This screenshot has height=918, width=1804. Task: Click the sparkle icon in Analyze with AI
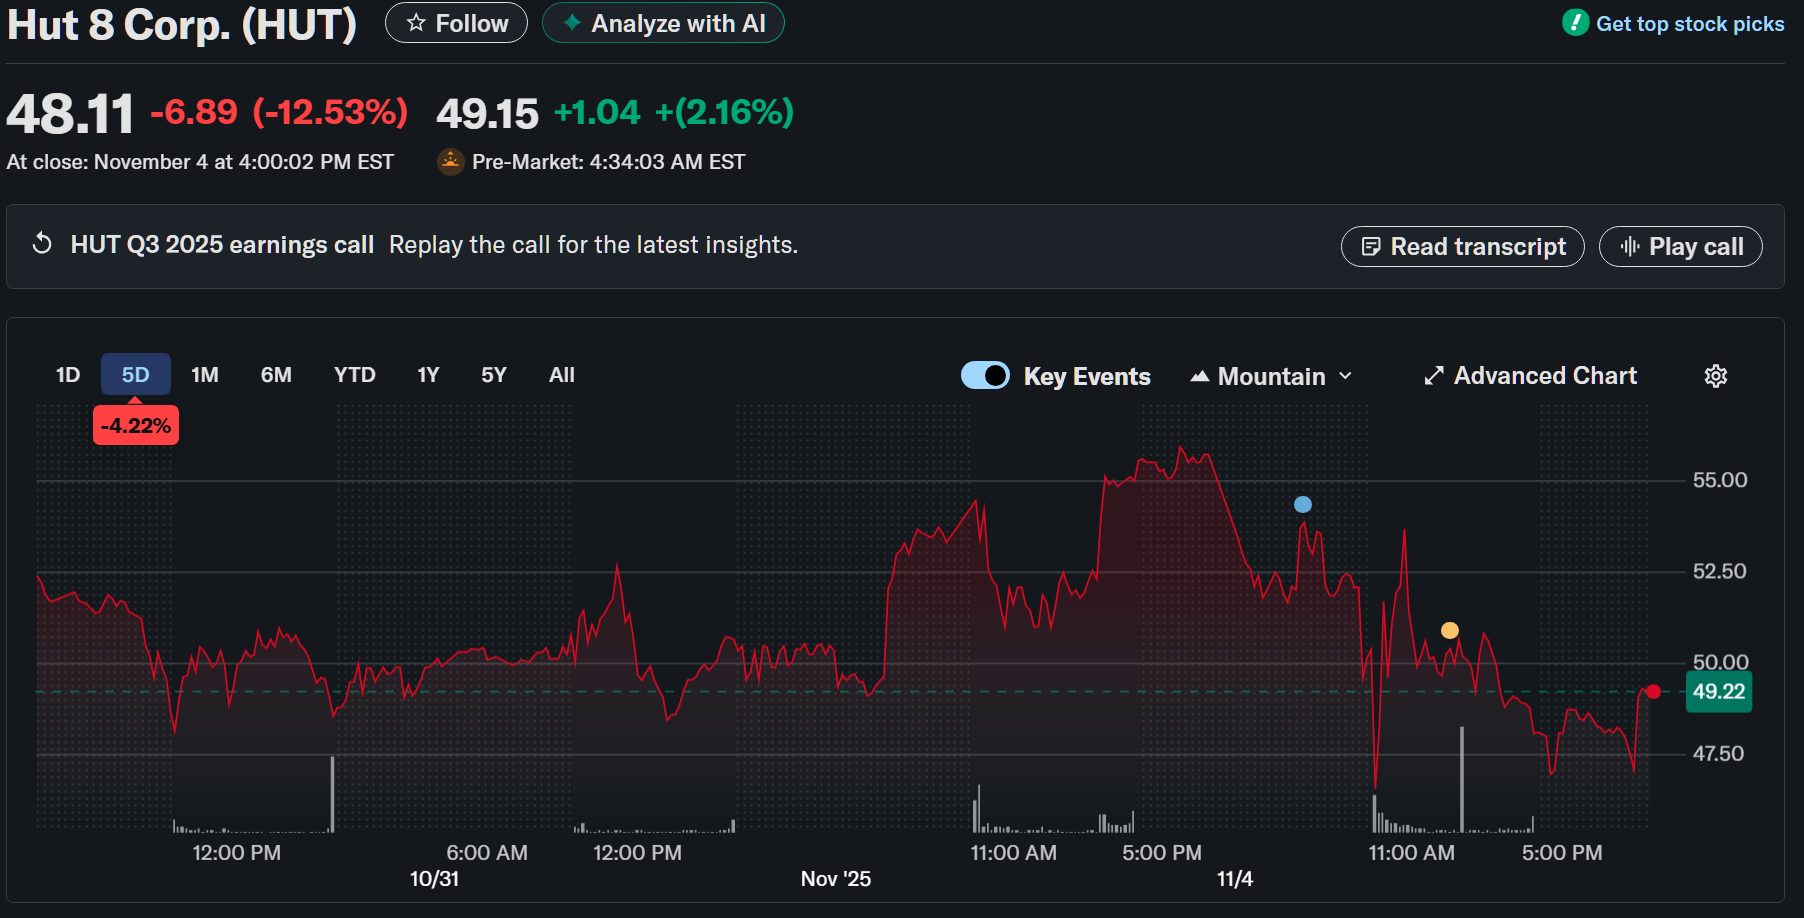click(x=572, y=23)
